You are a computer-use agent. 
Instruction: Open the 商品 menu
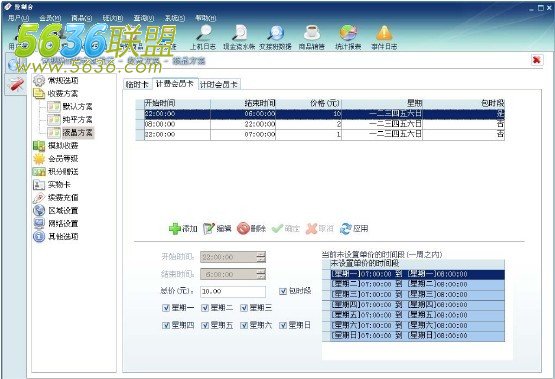point(81,18)
